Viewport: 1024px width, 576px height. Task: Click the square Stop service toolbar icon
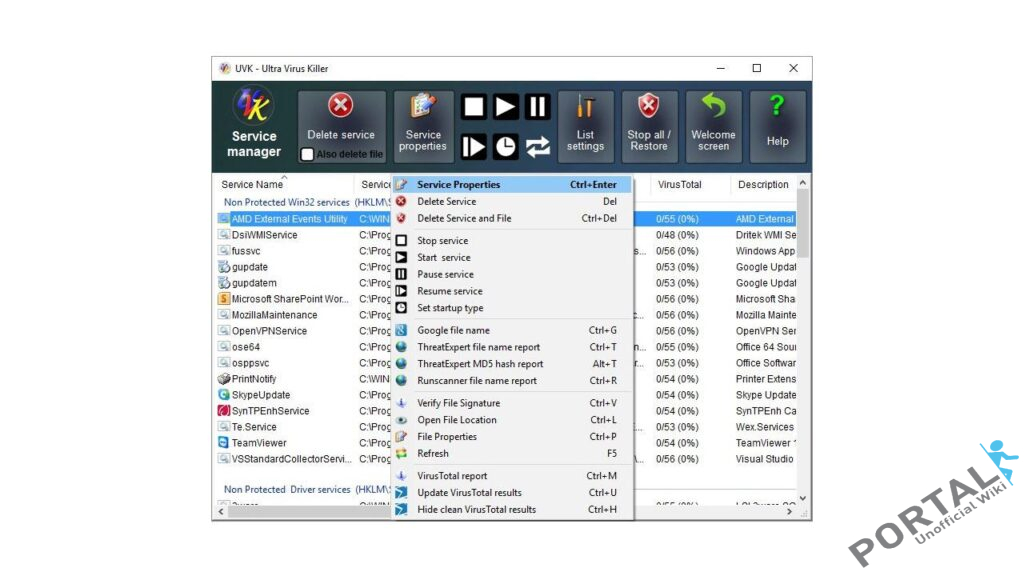(x=473, y=107)
